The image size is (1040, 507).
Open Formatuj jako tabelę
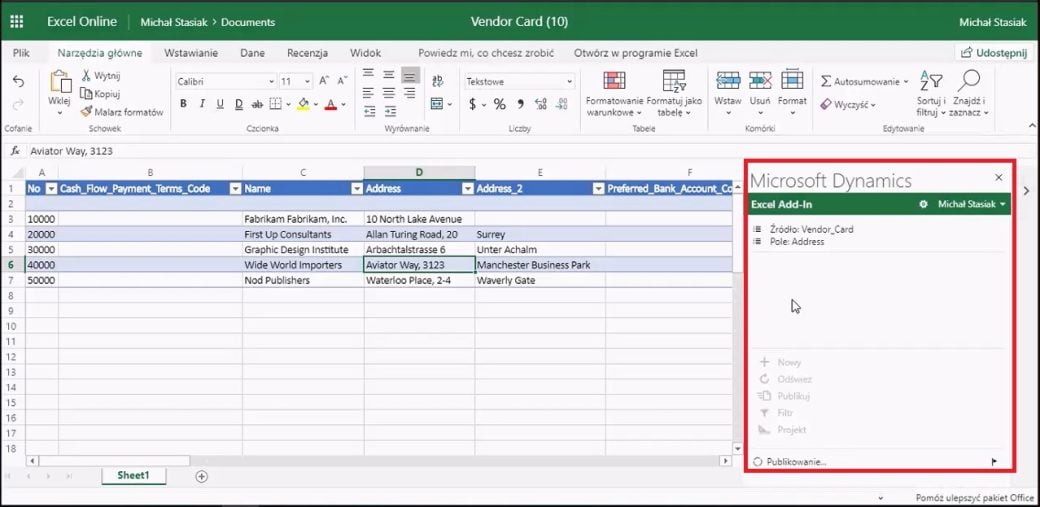click(x=674, y=93)
